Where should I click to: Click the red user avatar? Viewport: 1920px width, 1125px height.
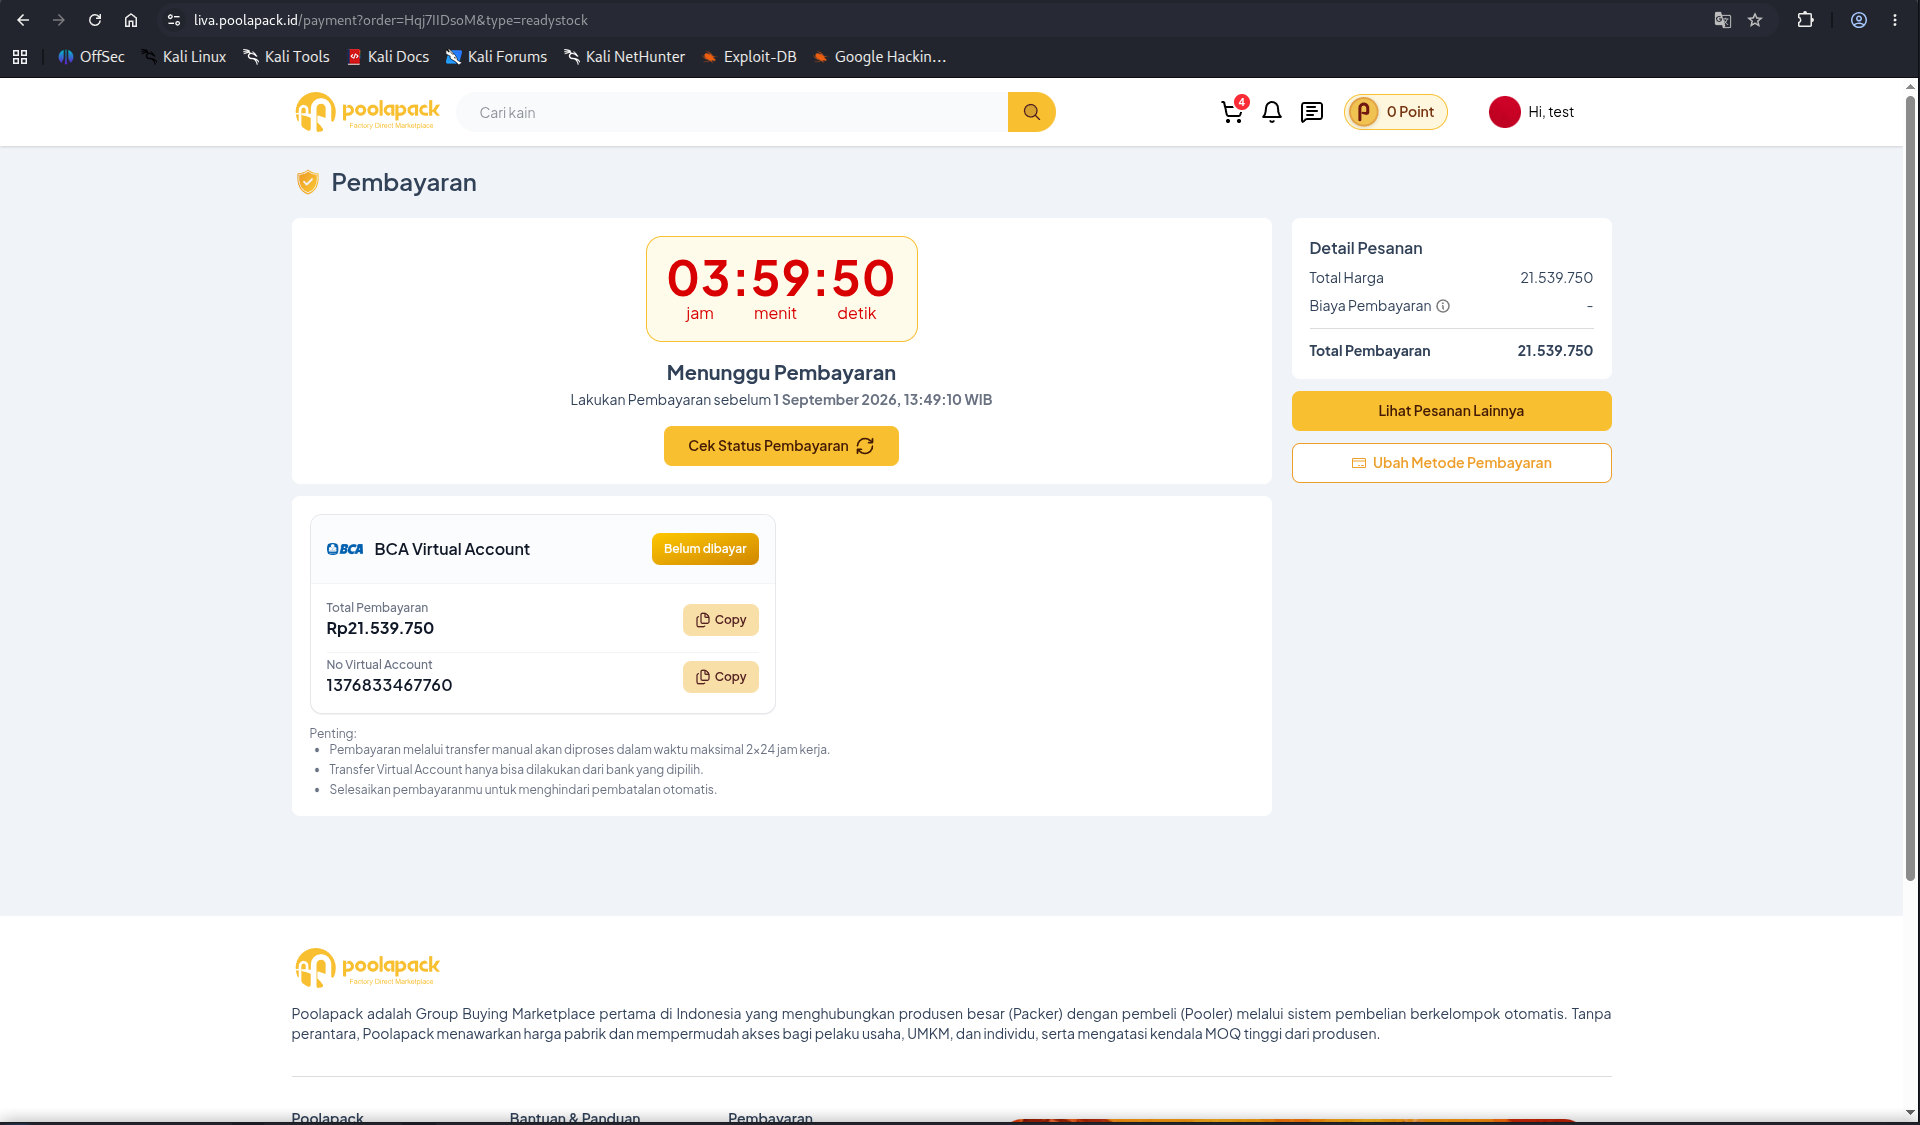pos(1504,112)
